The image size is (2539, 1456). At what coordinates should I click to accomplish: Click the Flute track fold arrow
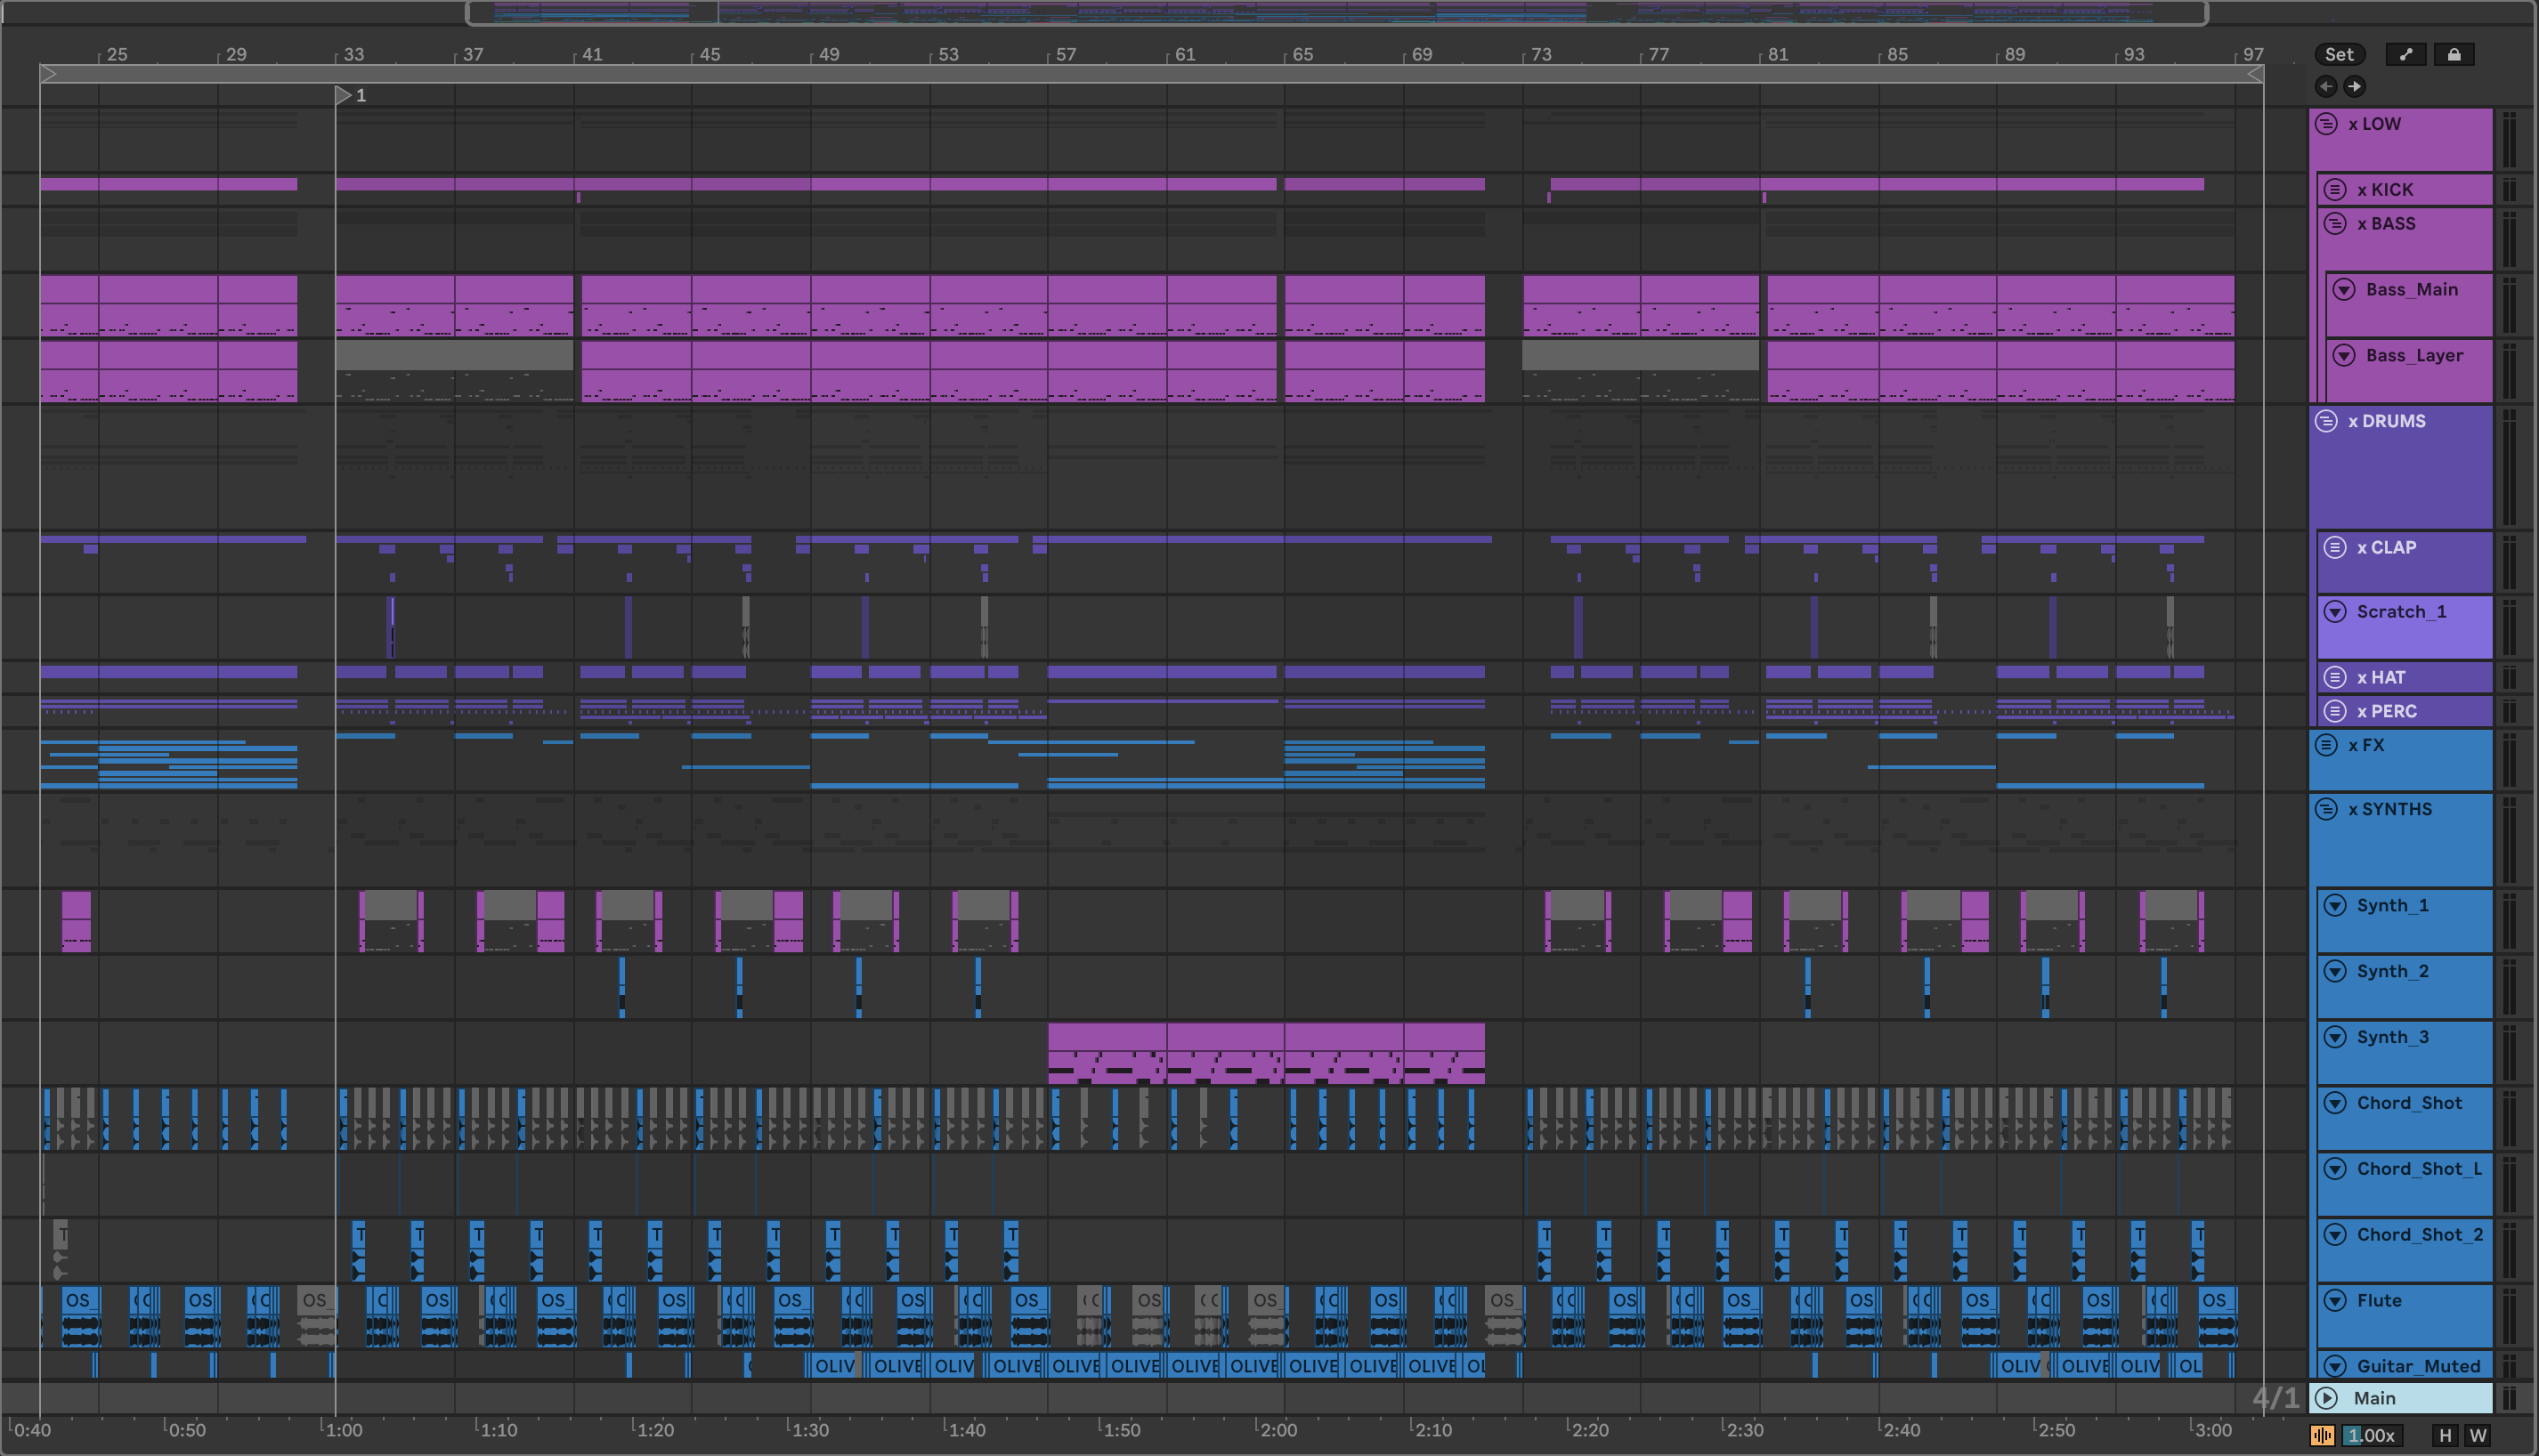coord(2335,1300)
